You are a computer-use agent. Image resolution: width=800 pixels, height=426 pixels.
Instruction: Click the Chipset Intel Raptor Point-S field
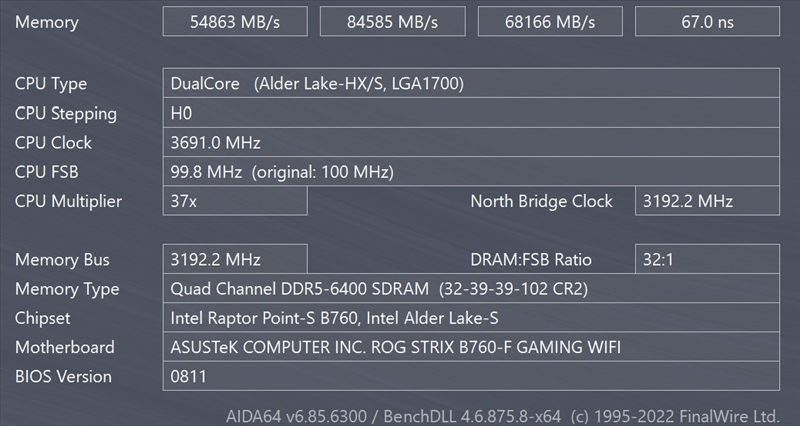pos(470,318)
